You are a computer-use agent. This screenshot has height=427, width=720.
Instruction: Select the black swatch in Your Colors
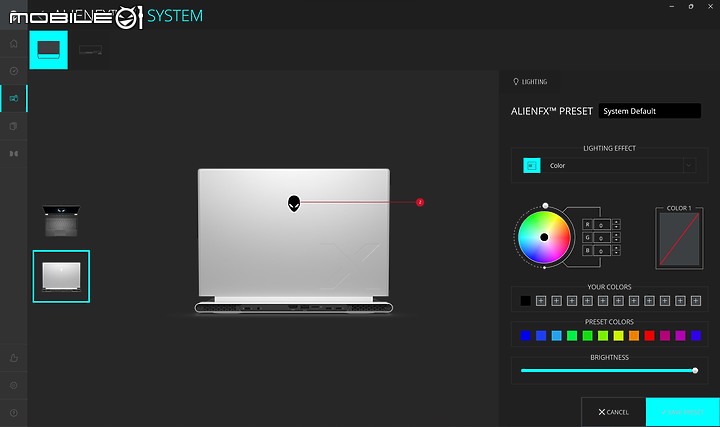[x=525, y=301]
